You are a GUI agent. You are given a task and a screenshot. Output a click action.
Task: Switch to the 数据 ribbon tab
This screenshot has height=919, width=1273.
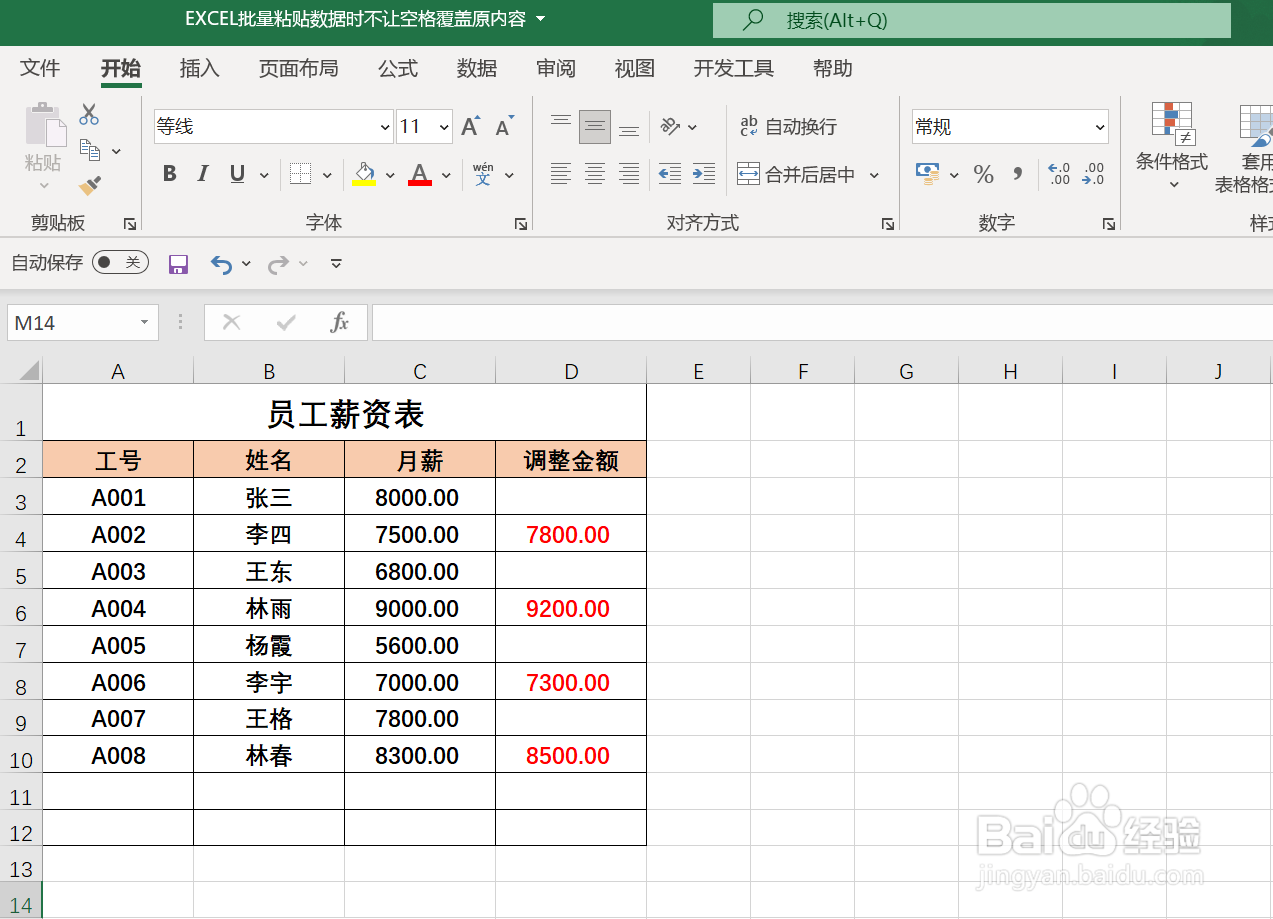[476, 68]
